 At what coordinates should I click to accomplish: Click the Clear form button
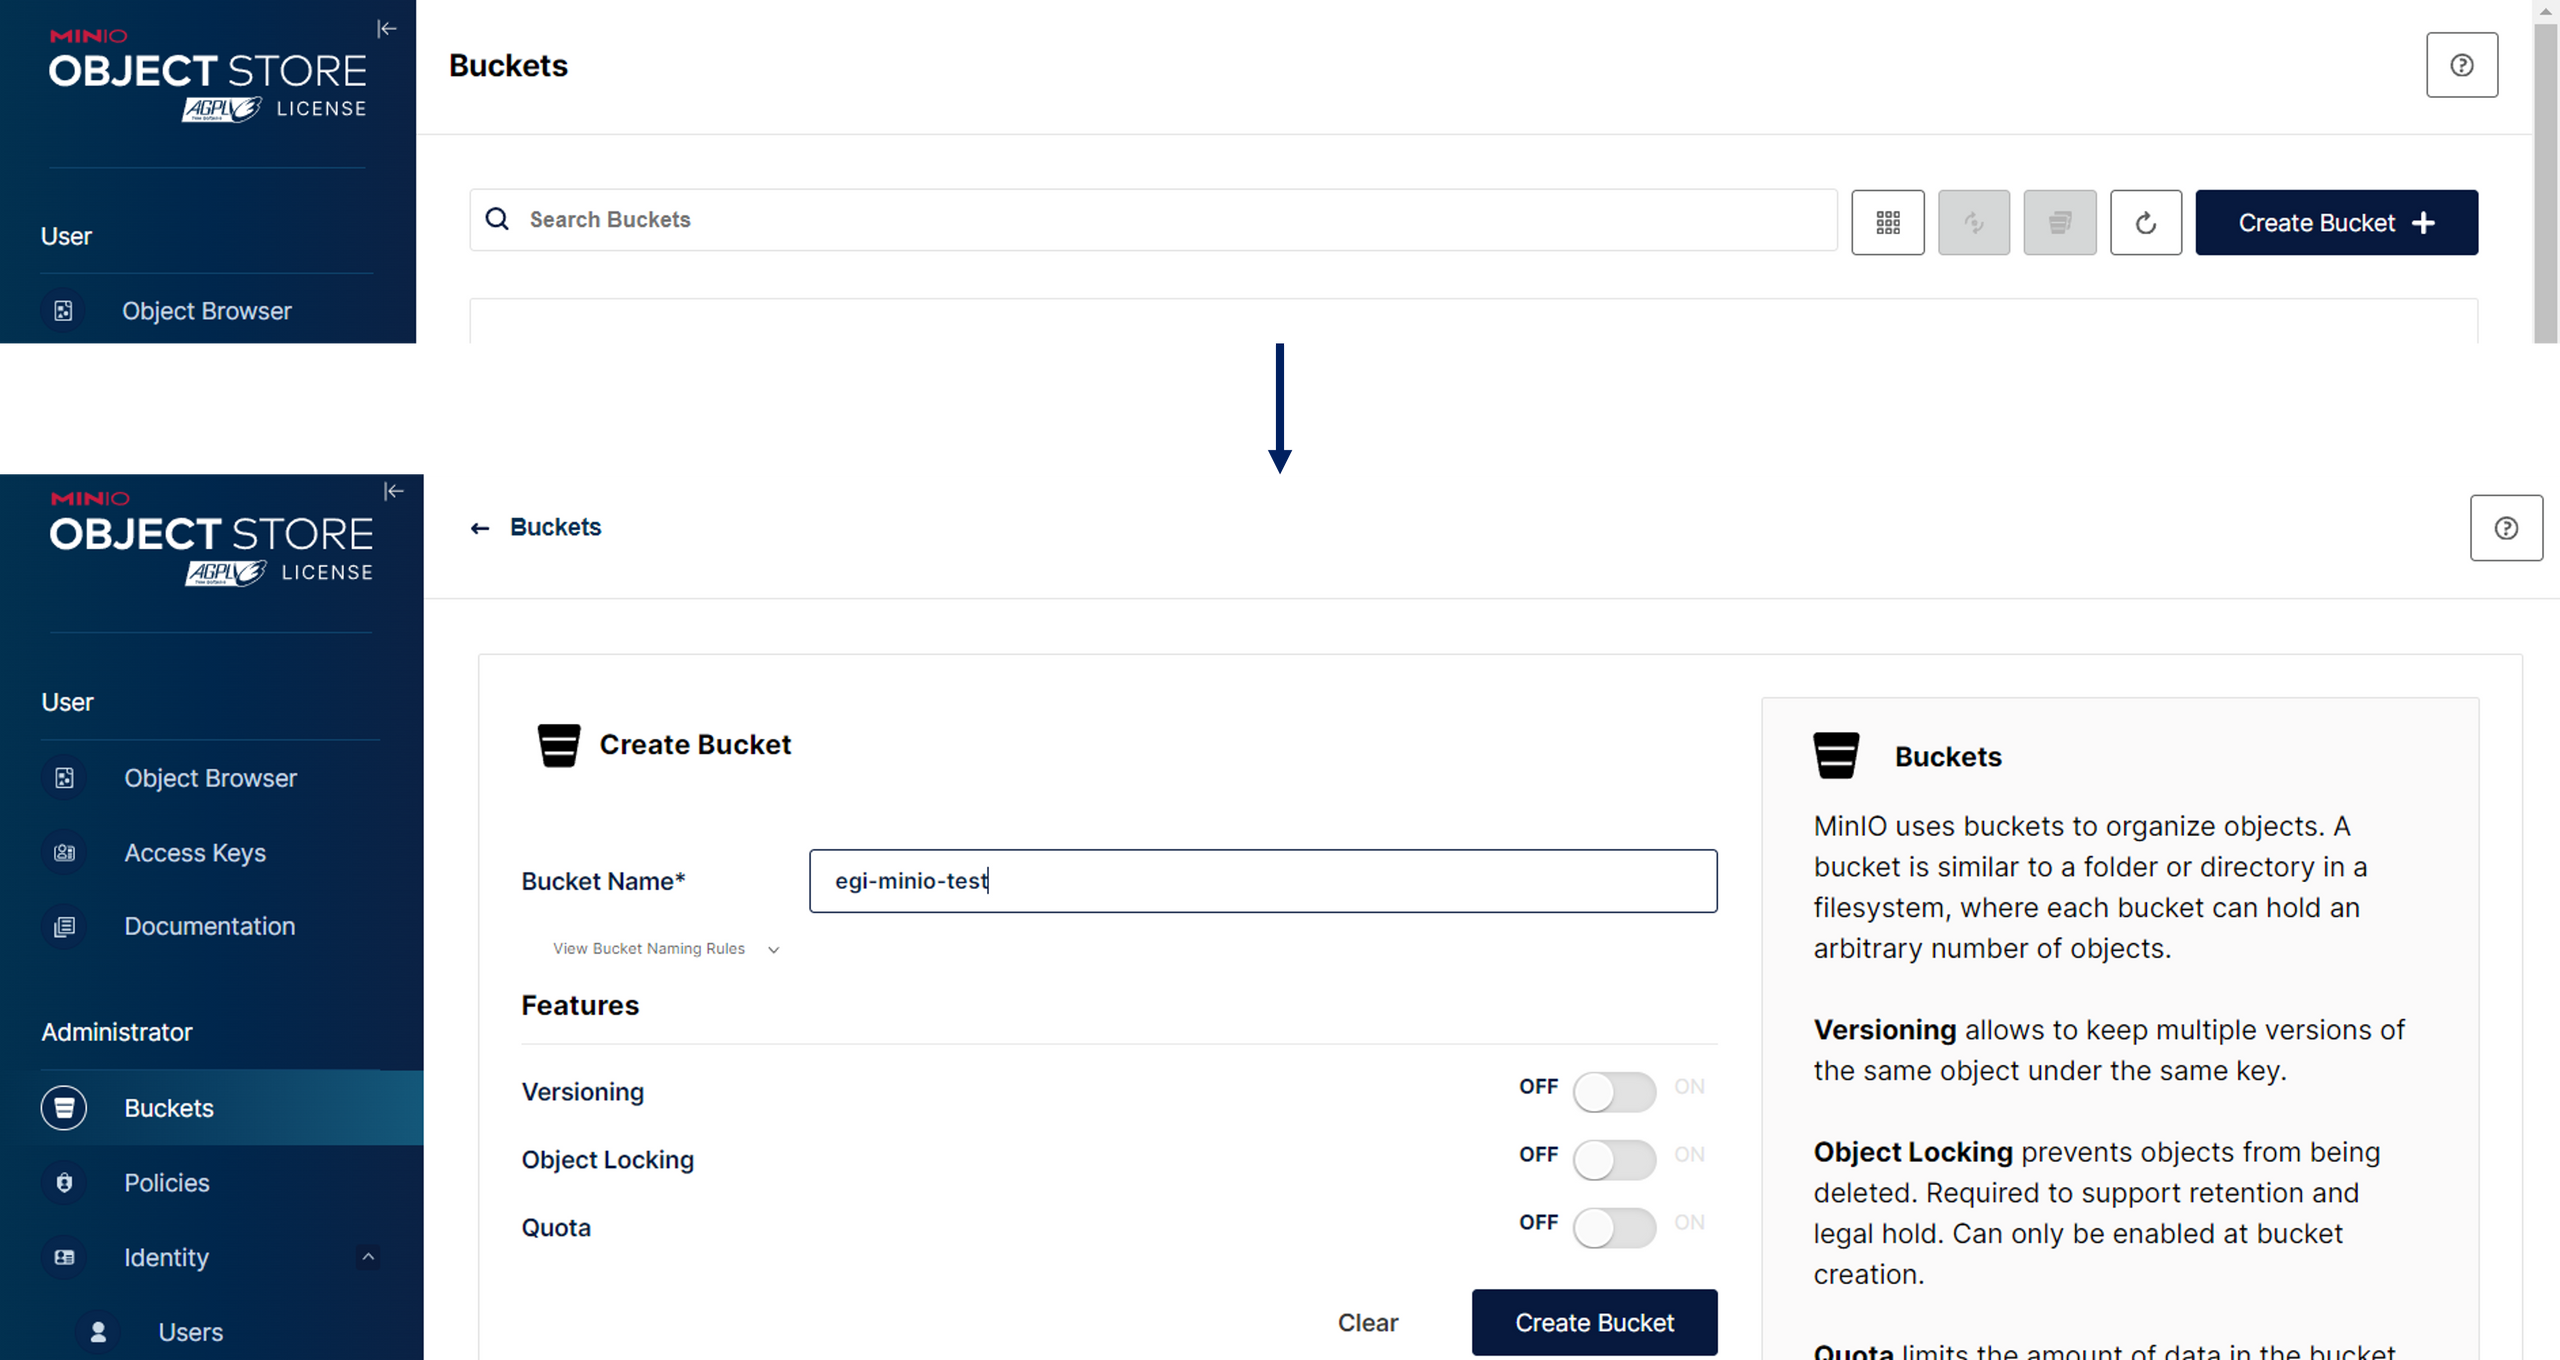click(x=1368, y=1323)
